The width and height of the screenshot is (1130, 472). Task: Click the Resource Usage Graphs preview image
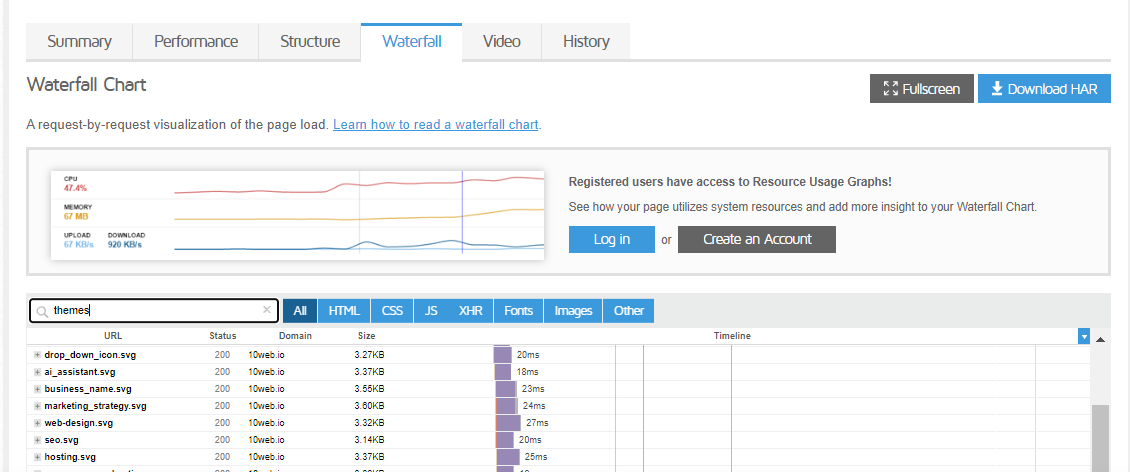point(298,215)
